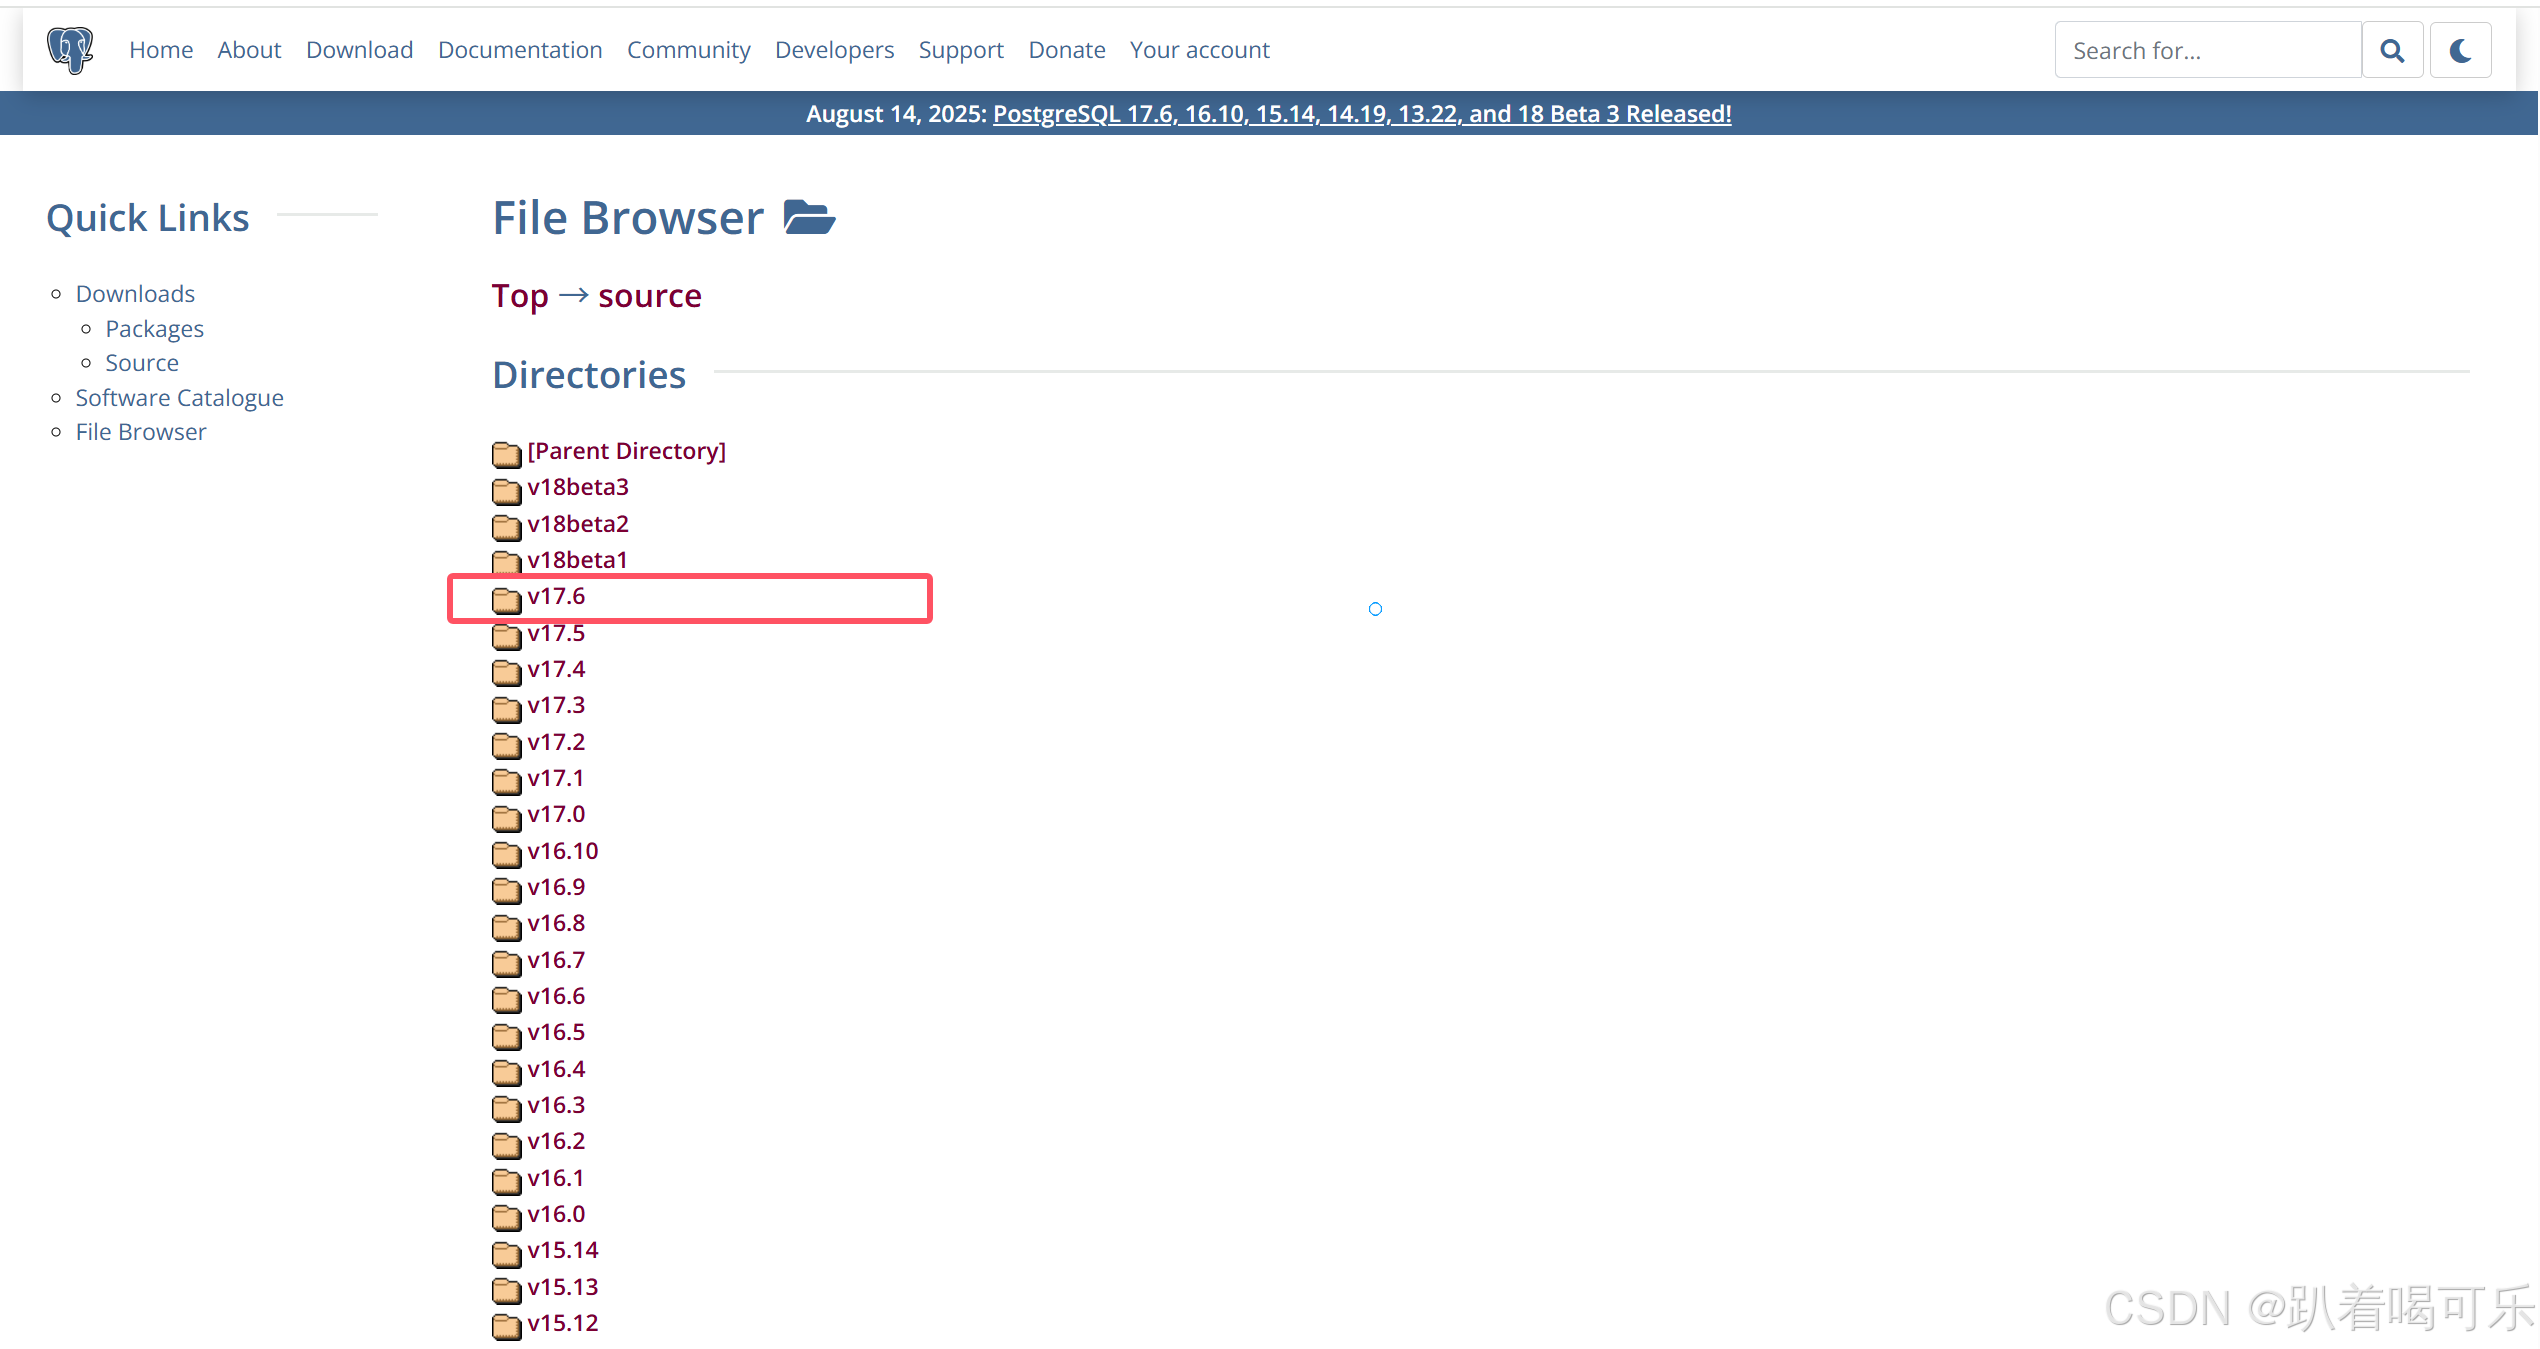Screen dimensions: 2540x1349
Task: Open the v17.6 directory link
Action: [557, 596]
